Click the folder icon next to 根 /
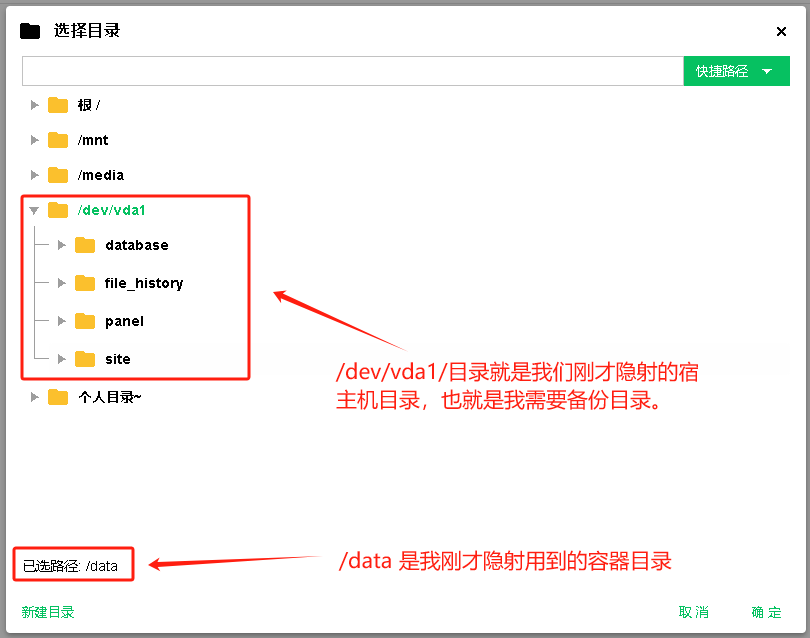Screen dimensions: 810x638 [58, 105]
